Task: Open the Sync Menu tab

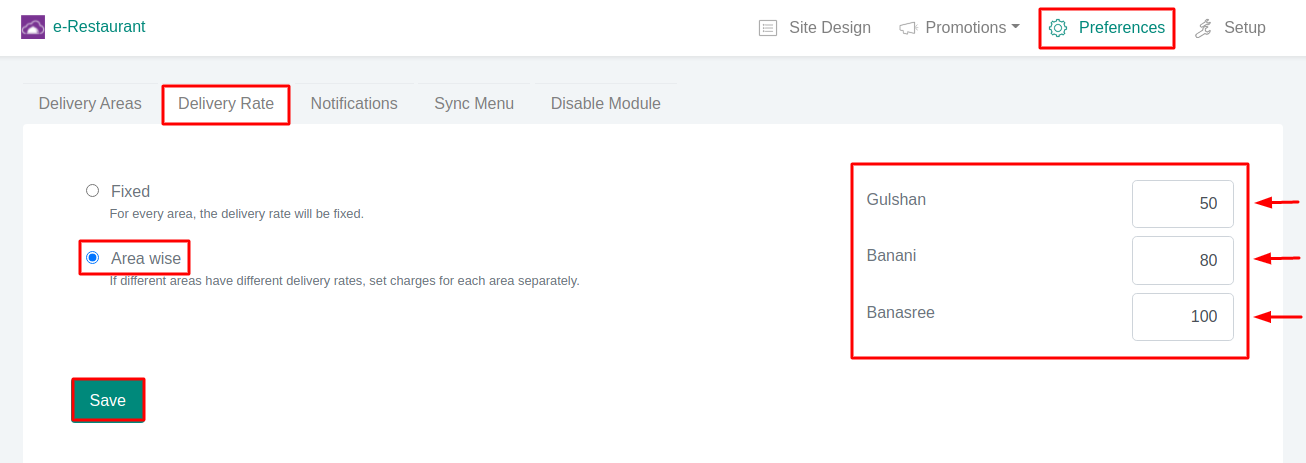Action: tap(474, 103)
